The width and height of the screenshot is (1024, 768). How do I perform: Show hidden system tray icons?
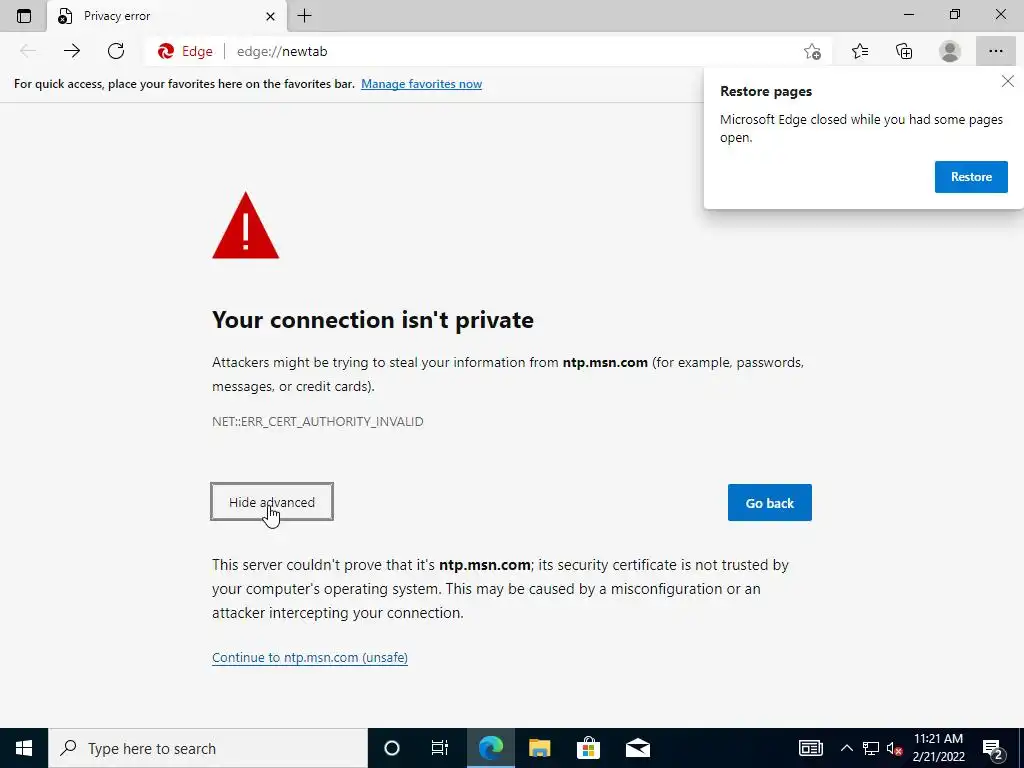coord(846,748)
